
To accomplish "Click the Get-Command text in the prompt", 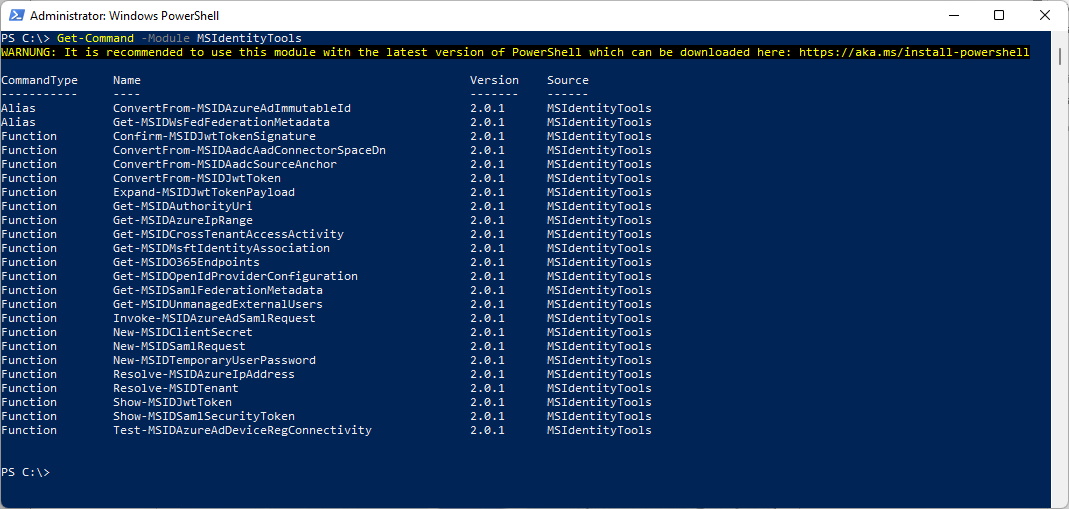I will (95, 38).
